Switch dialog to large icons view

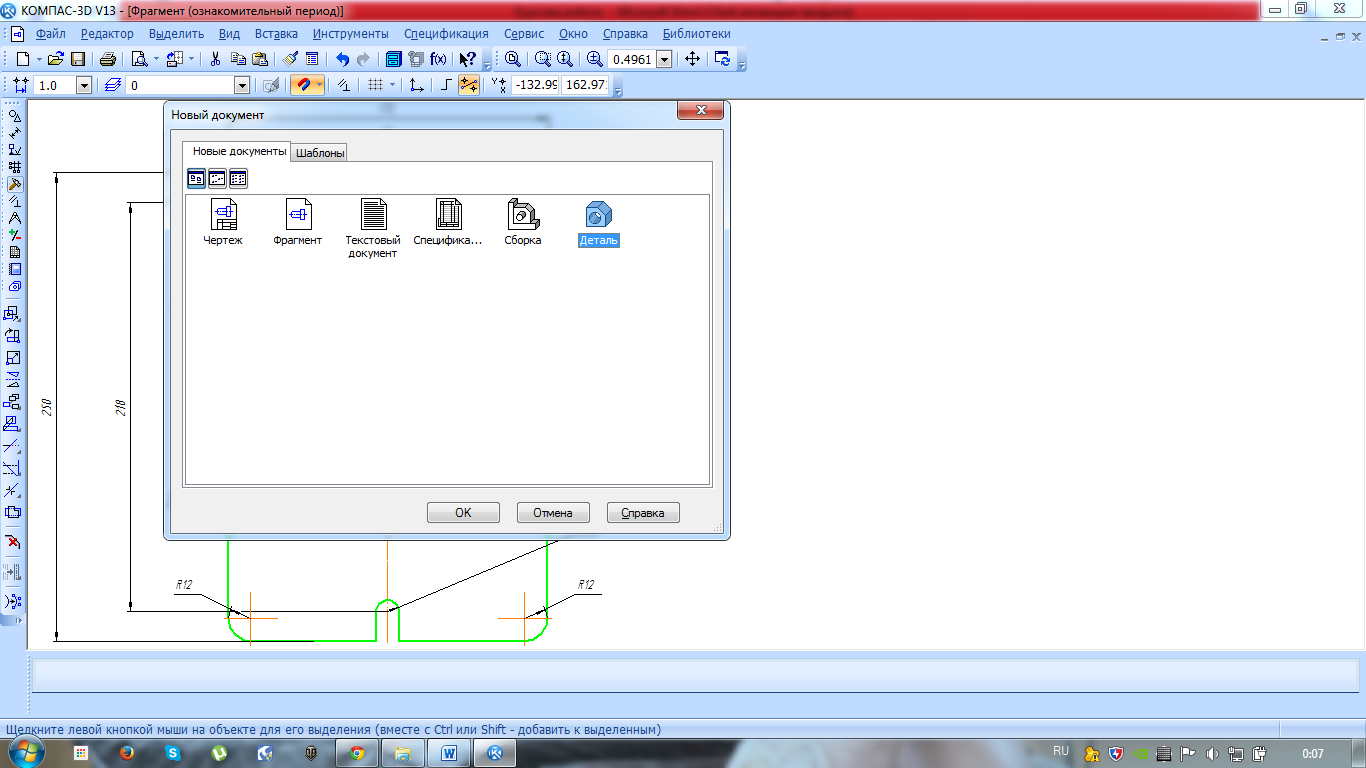tap(196, 179)
